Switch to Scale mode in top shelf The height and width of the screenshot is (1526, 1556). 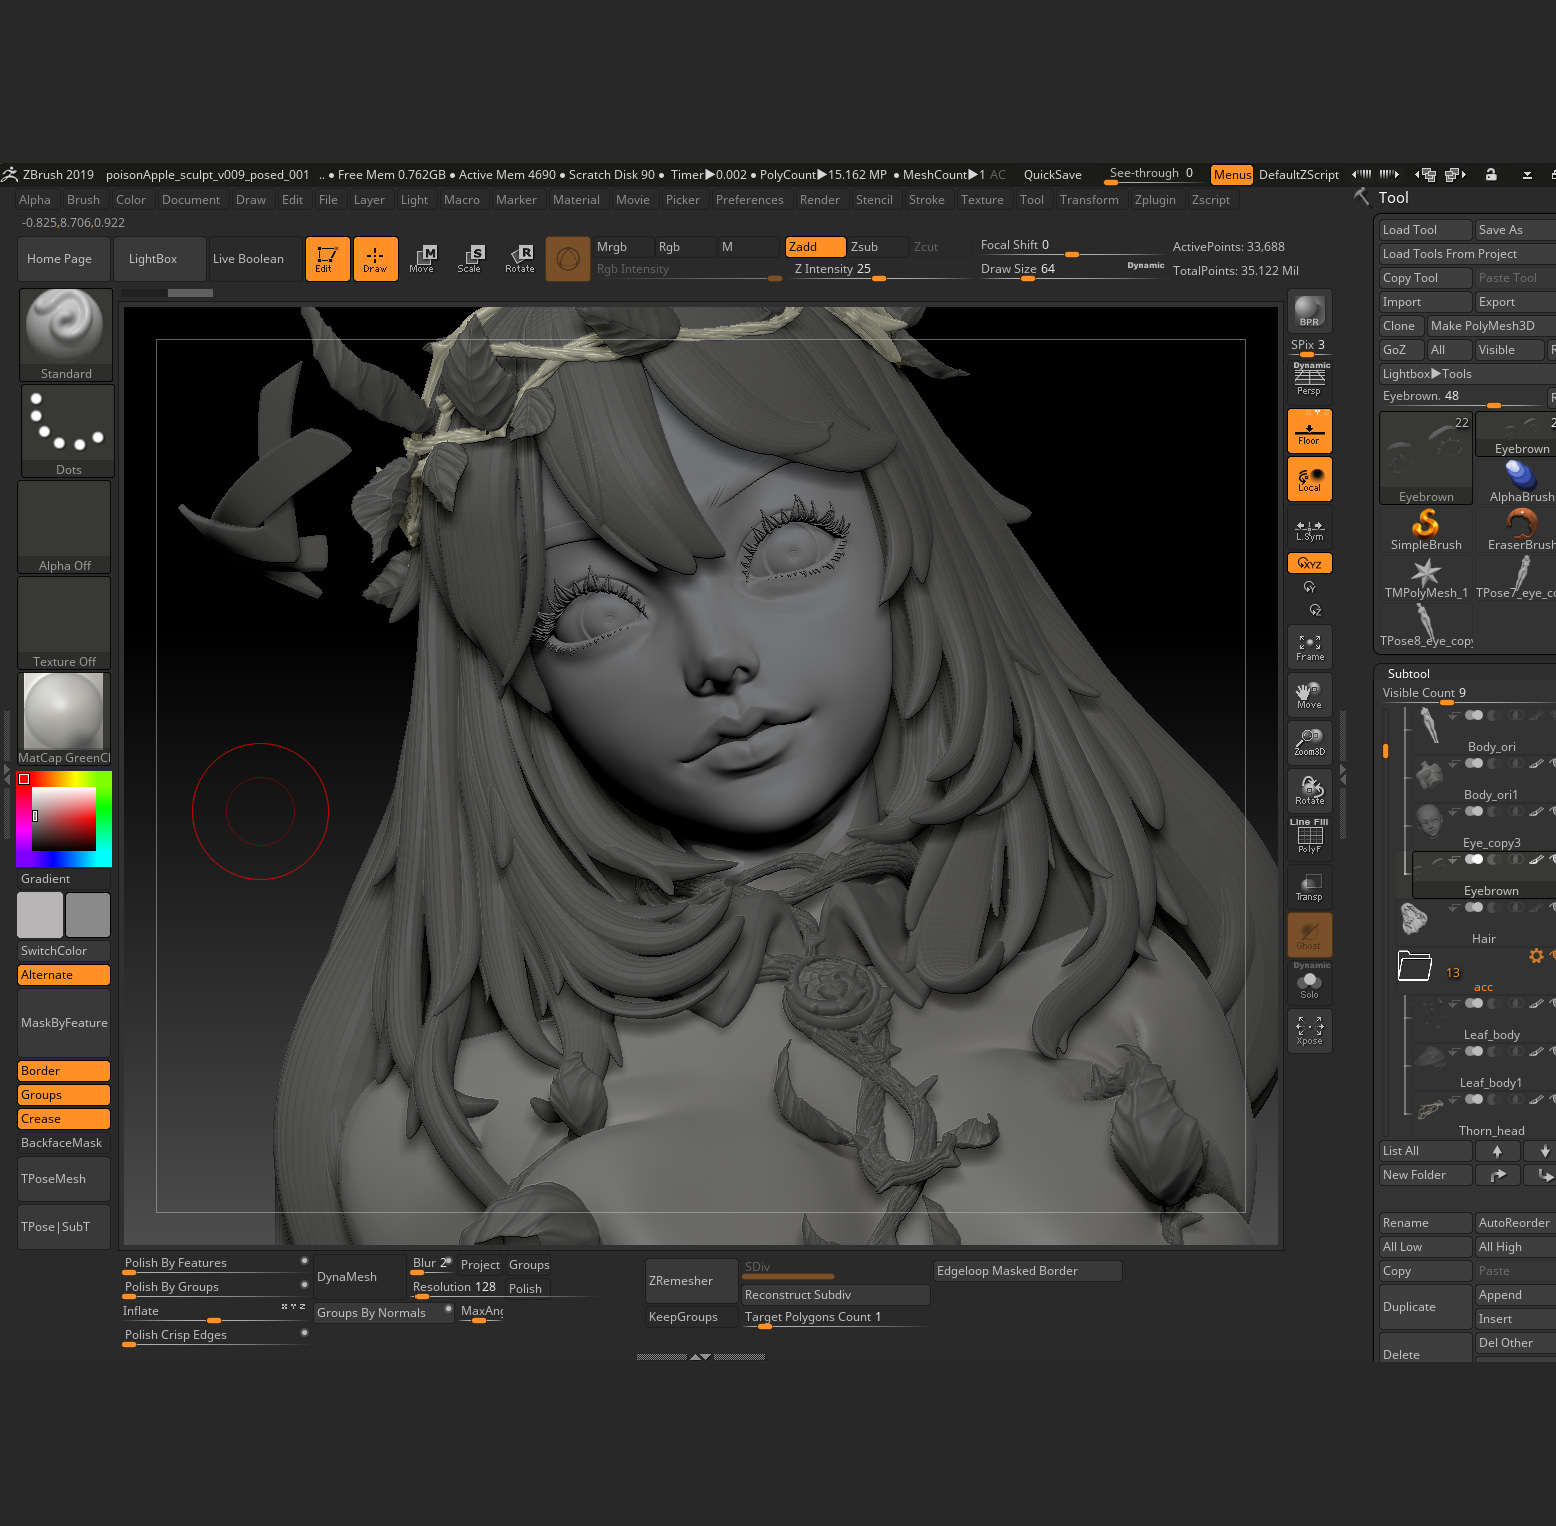pyautogui.click(x=469, y=259)
